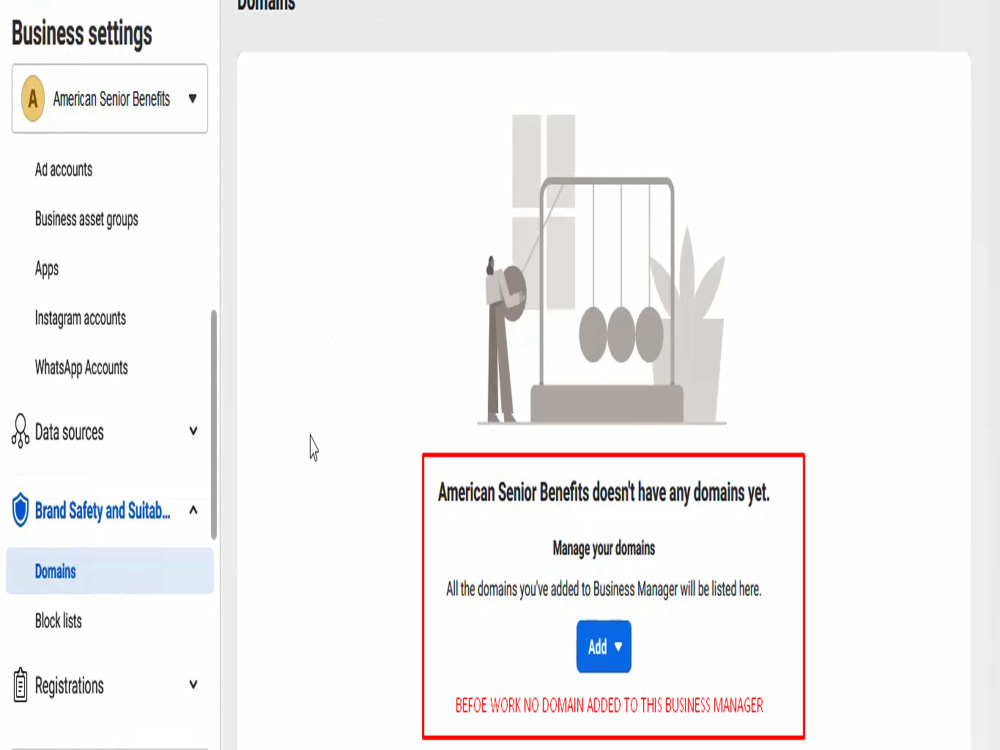Open Instagram accounts
The width and height of the screenshot is (1000, 750).
click(80, 318)
